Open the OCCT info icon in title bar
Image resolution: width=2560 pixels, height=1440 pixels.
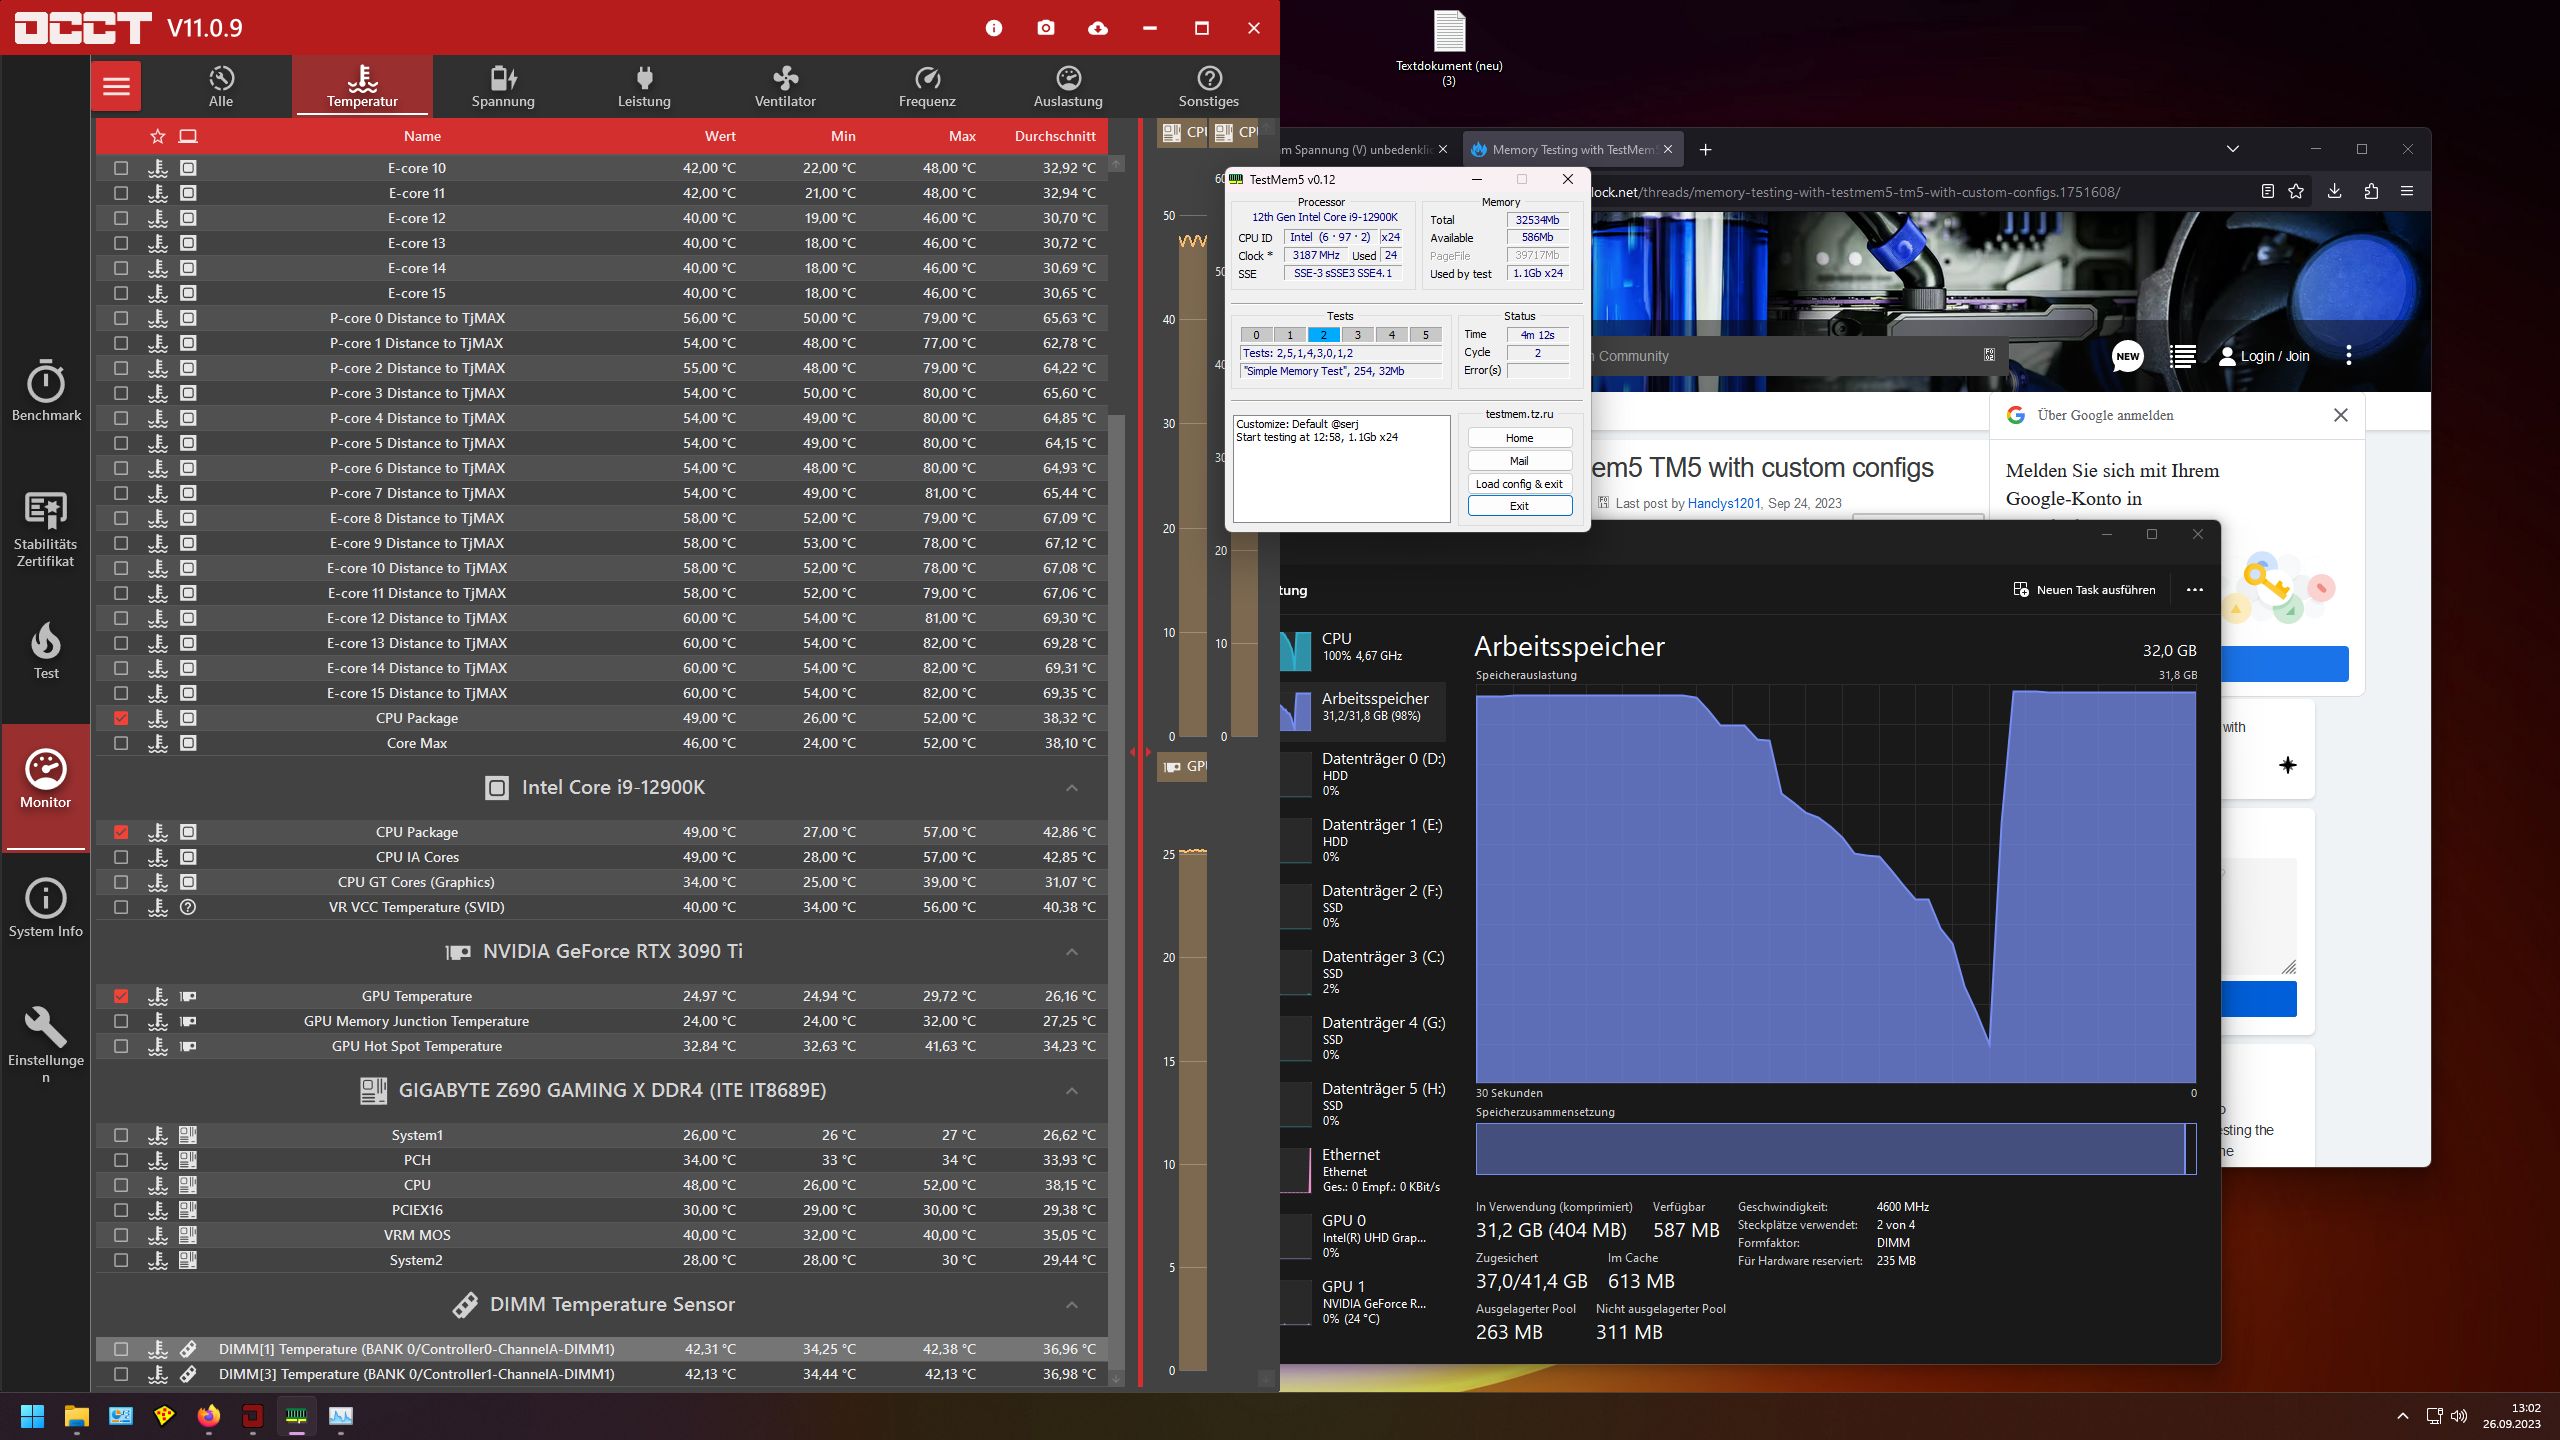[994, 28]
